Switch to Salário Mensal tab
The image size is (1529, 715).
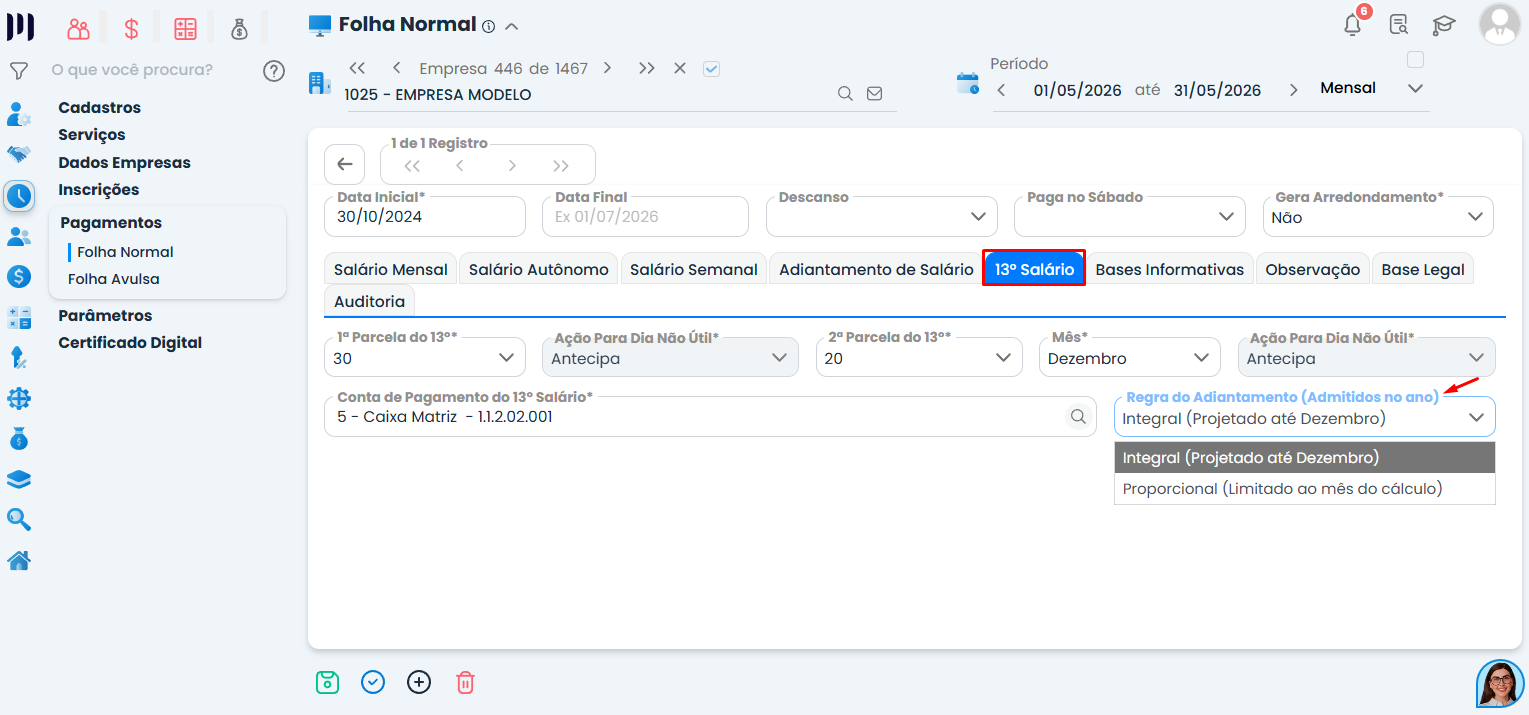click(x=391, y=269)
